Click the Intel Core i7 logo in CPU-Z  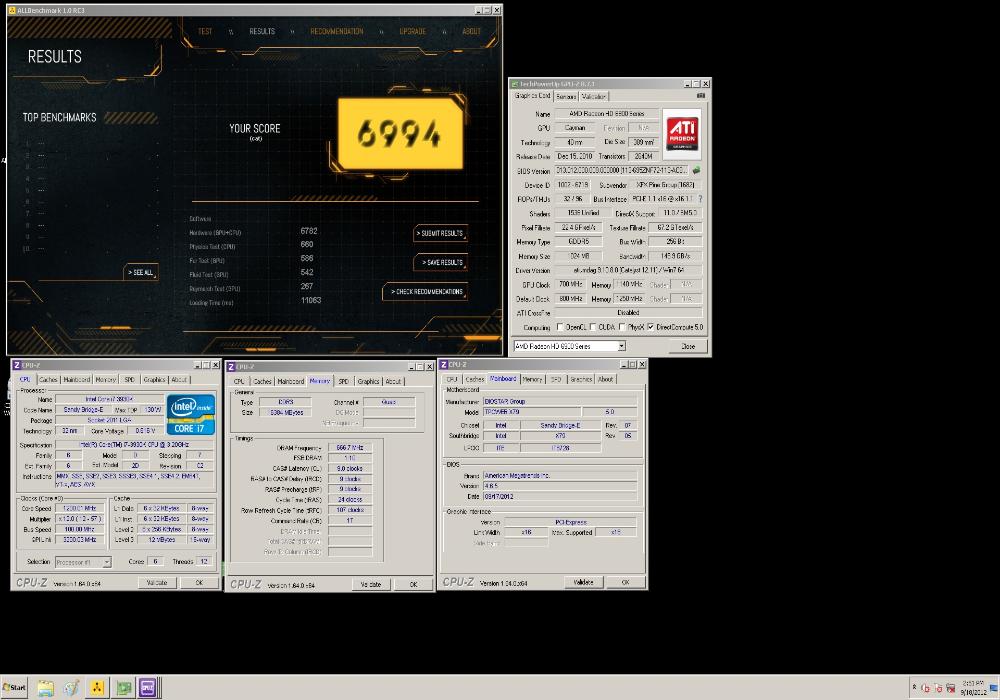coord(191,414)
